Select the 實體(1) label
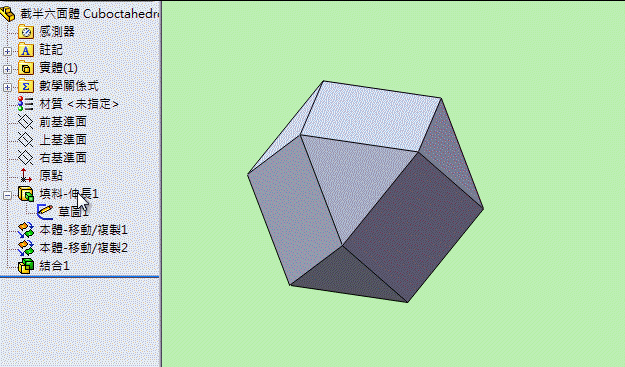 (58, 68)
